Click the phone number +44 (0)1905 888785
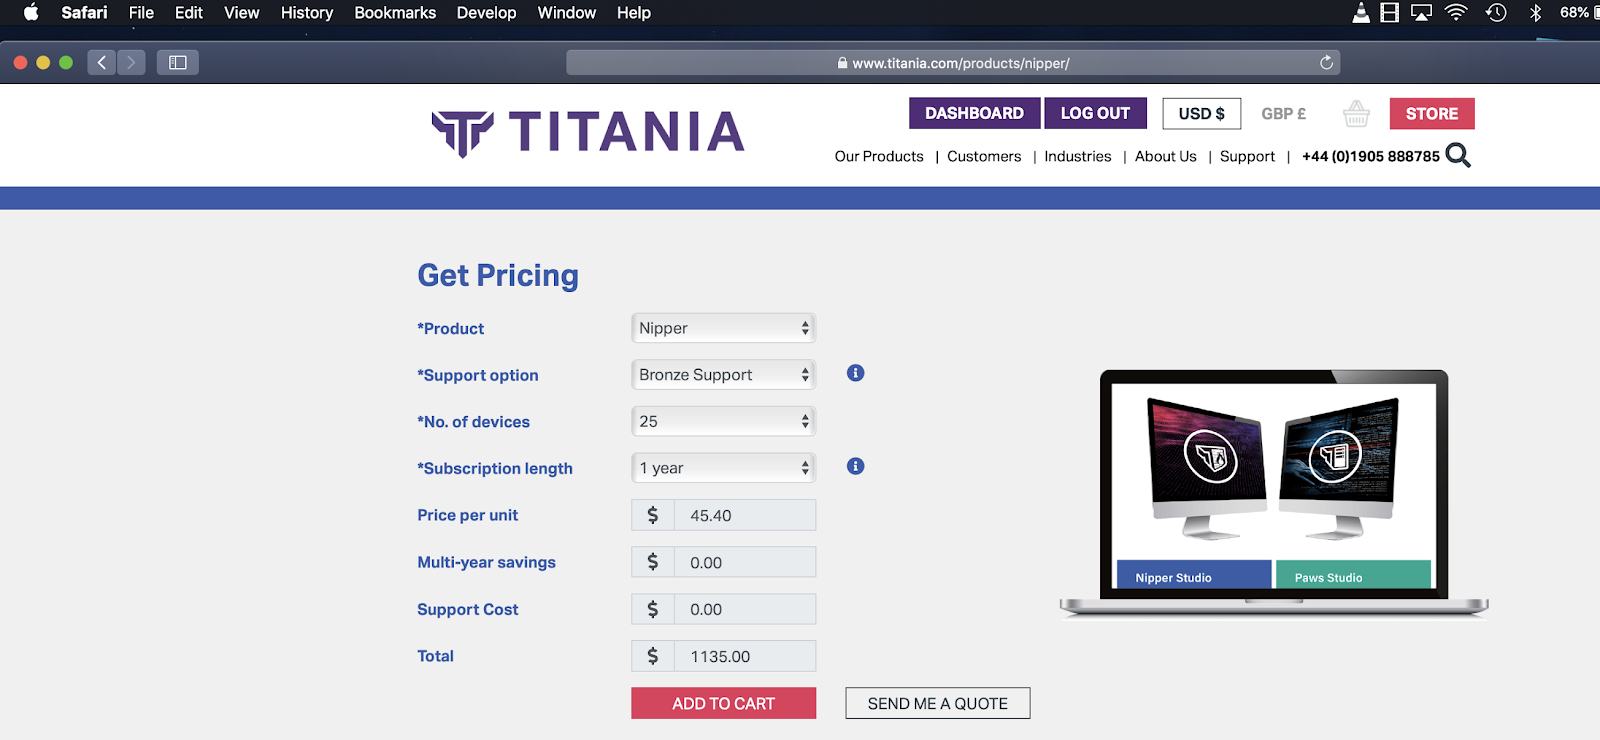Screen dimensions: 1600x740 coord(1370,156)
